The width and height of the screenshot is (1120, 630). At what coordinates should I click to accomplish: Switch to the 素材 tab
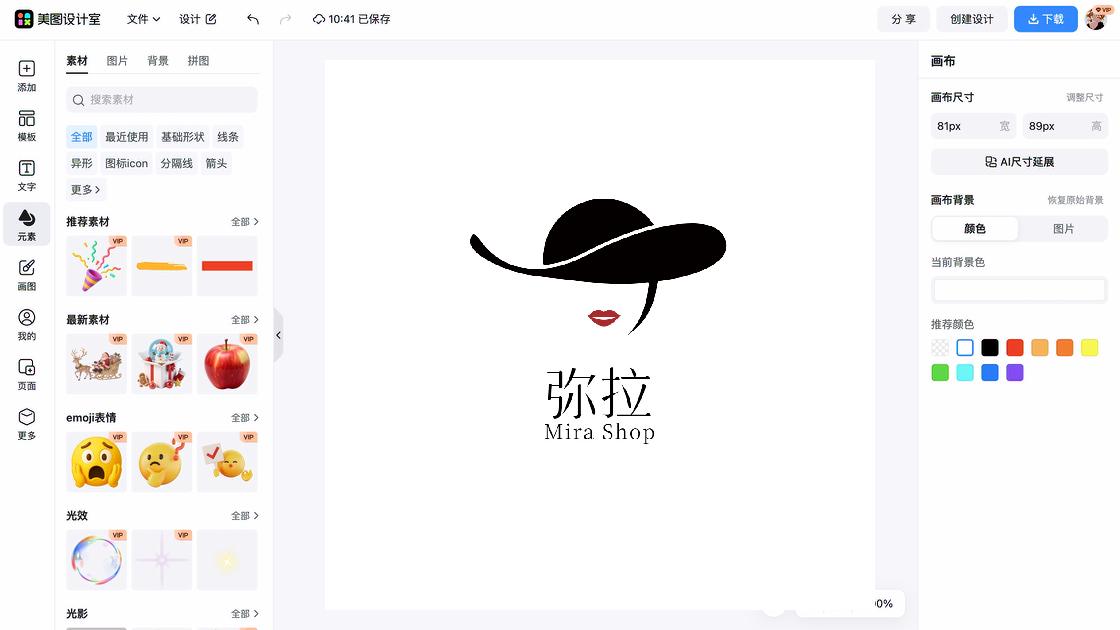tap(77, 61)
